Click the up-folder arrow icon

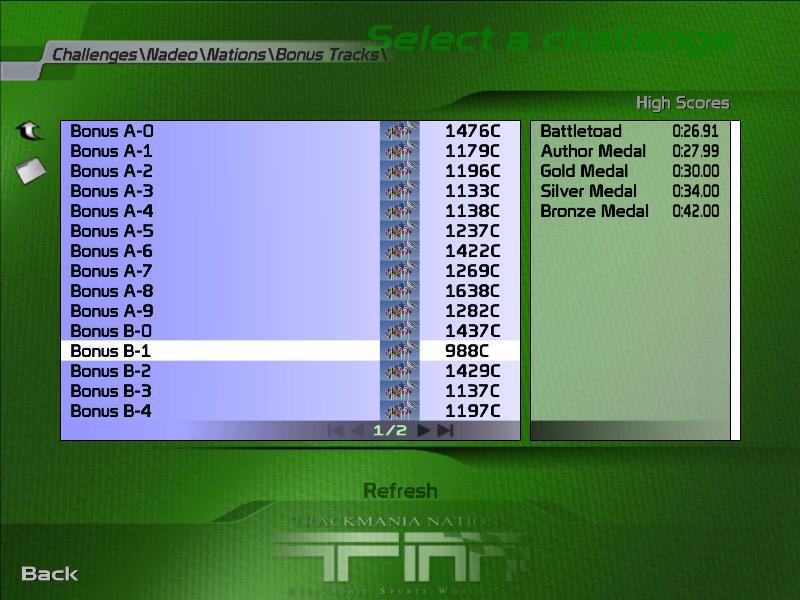tap(30, 131)
